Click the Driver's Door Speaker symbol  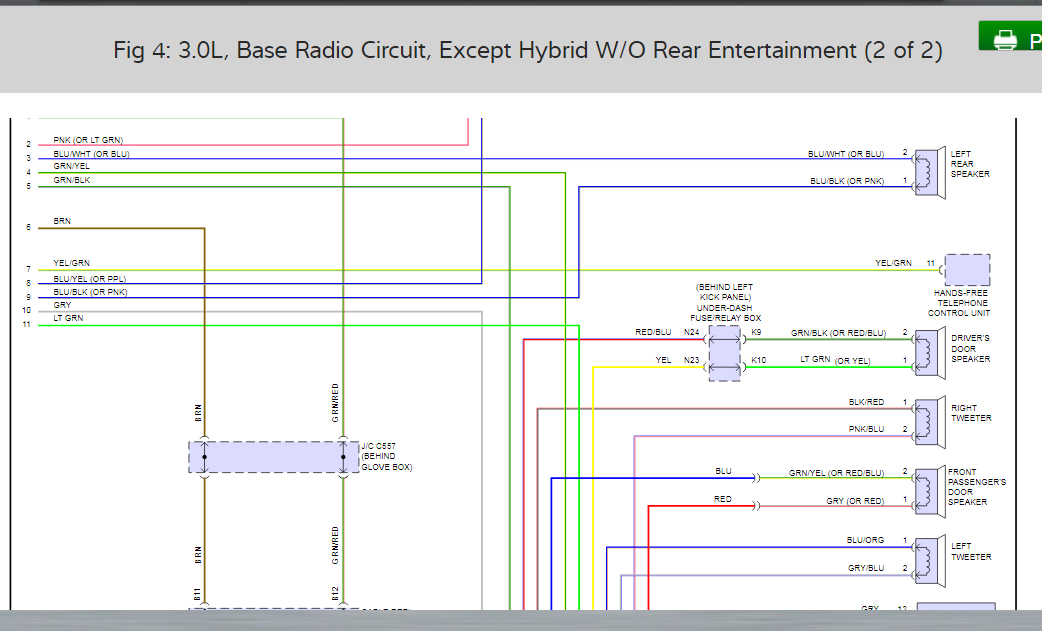click(930, 353)
